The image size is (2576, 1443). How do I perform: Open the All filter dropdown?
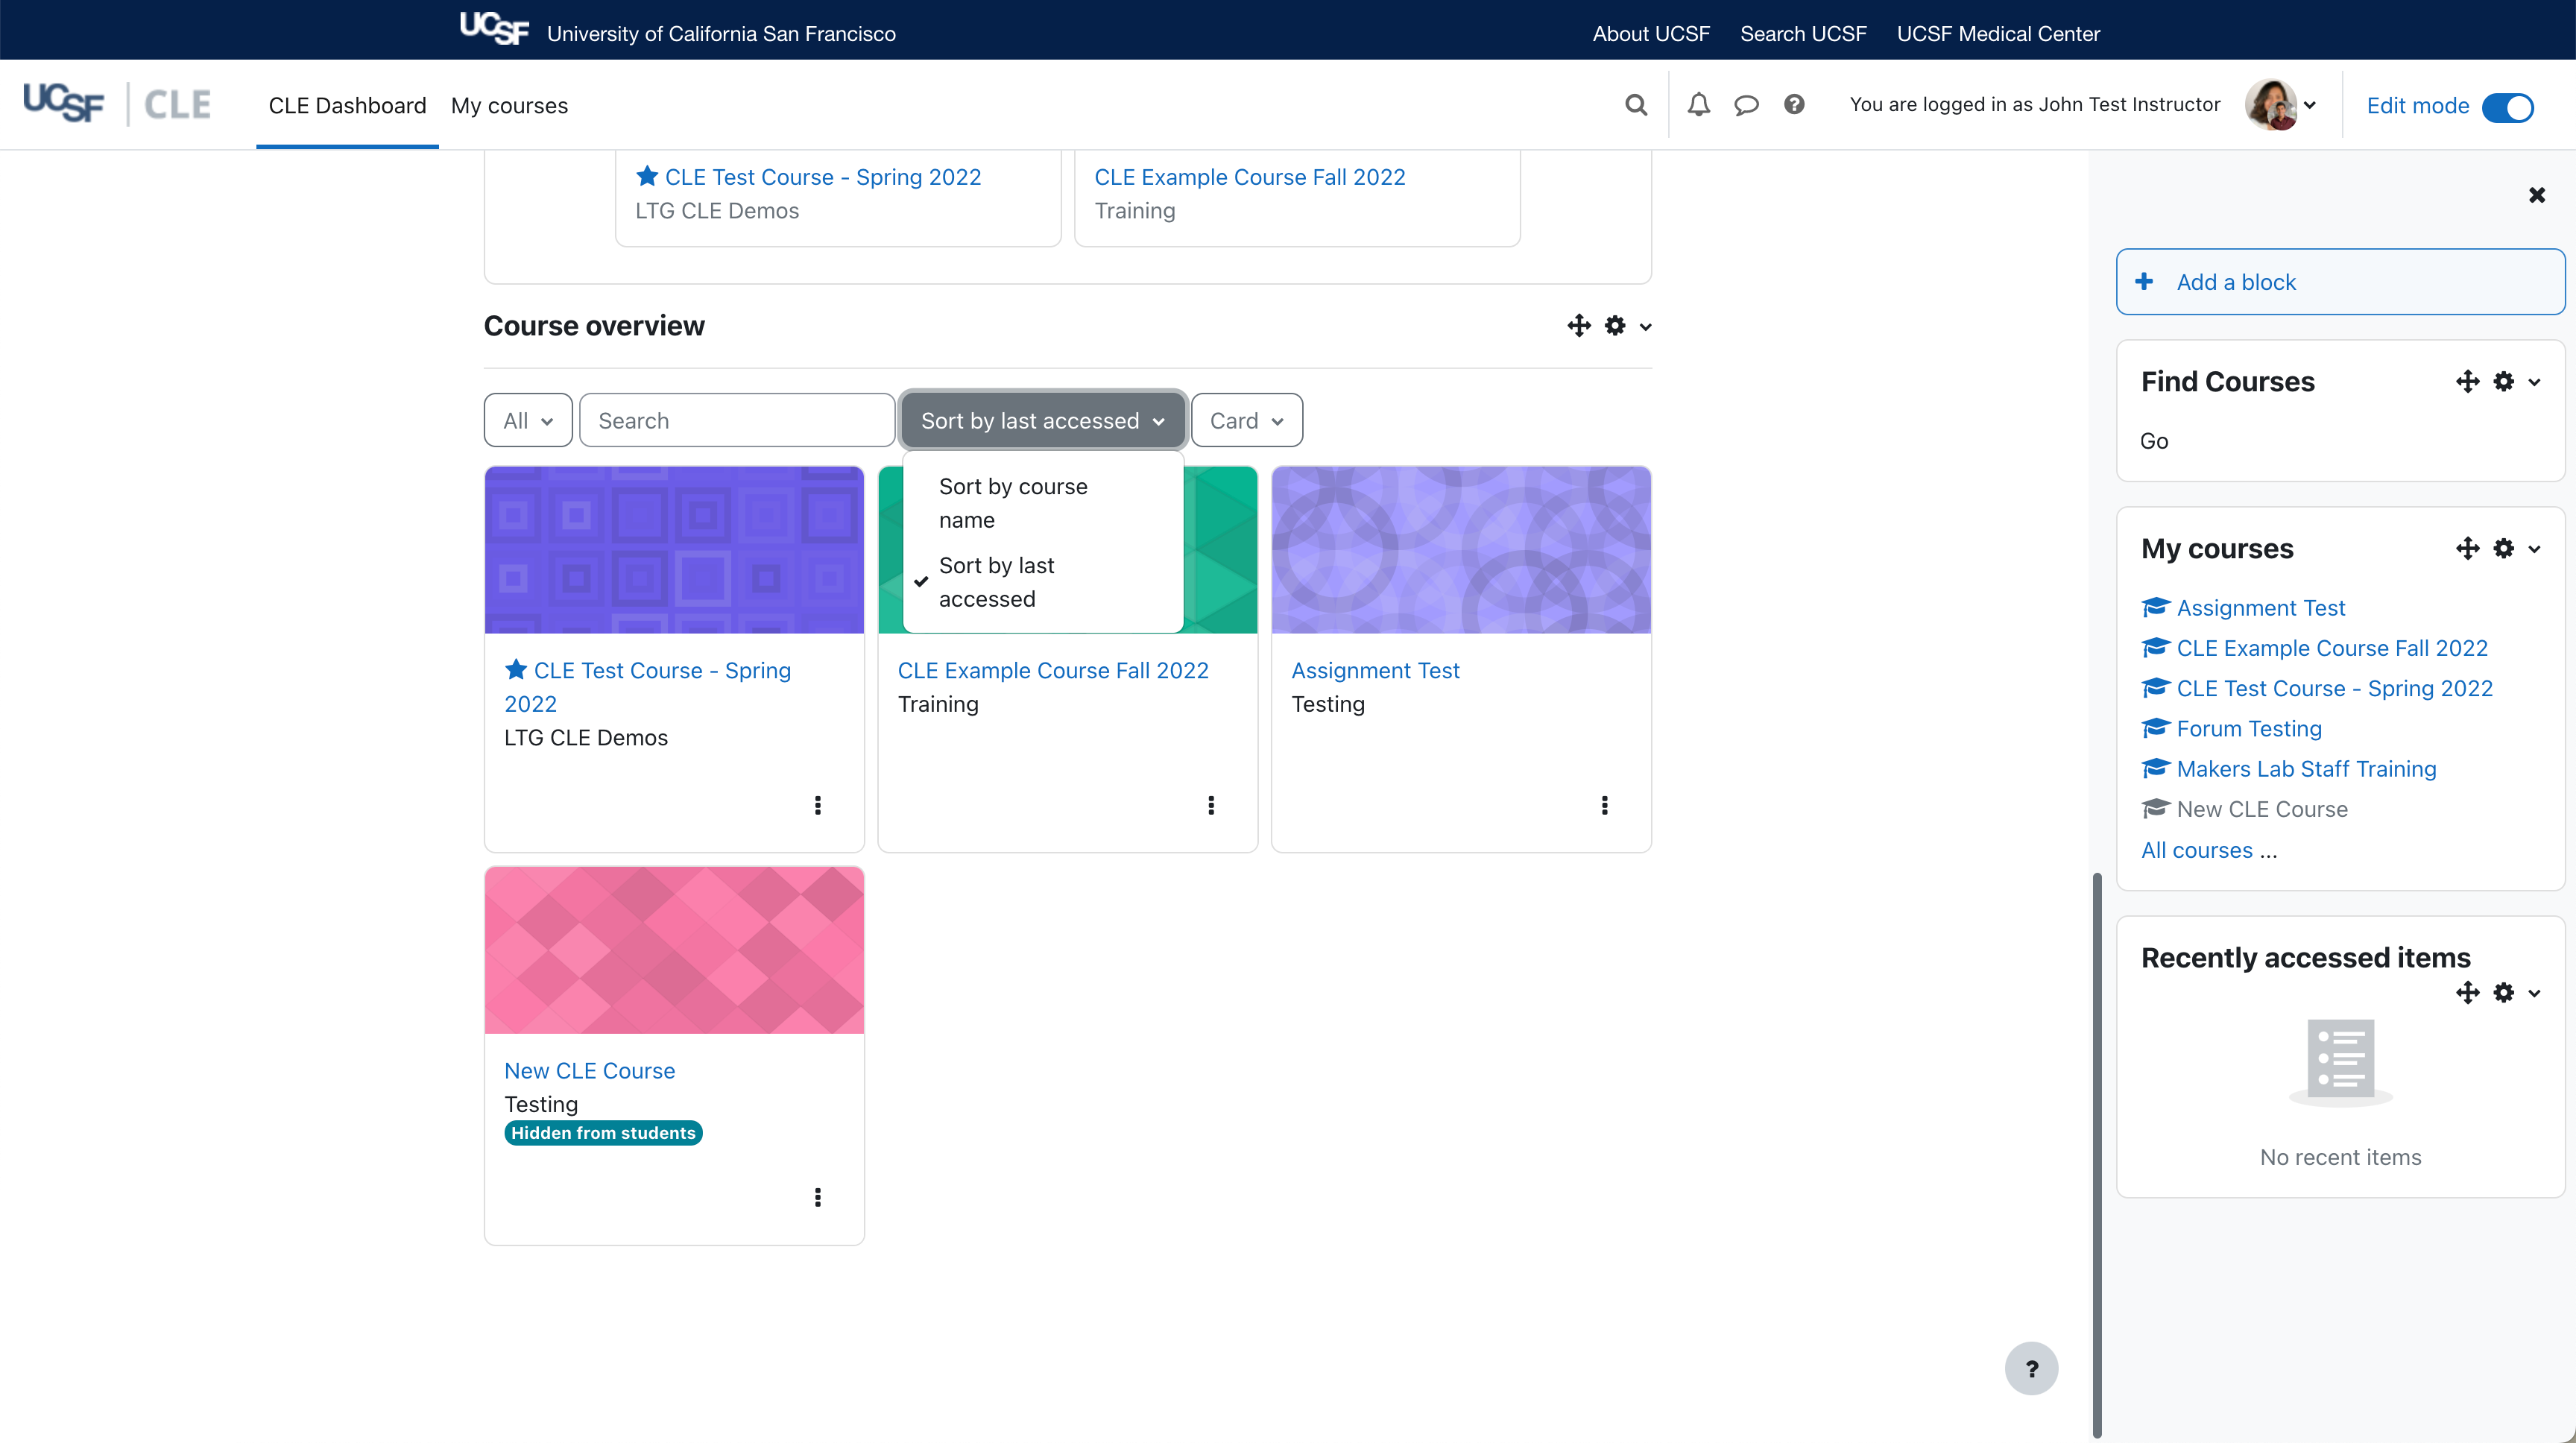[x=528, y=421]
